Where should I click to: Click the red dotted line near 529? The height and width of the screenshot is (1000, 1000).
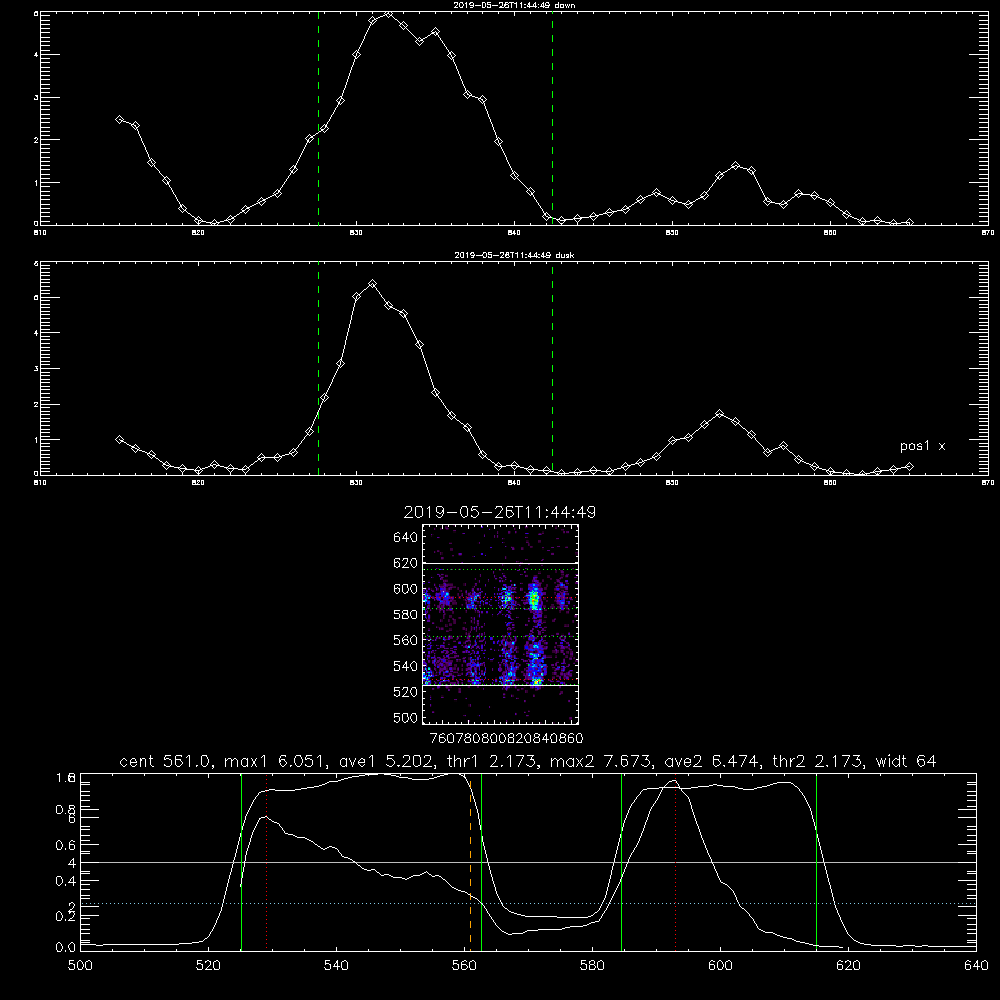(x=267, y=862)
